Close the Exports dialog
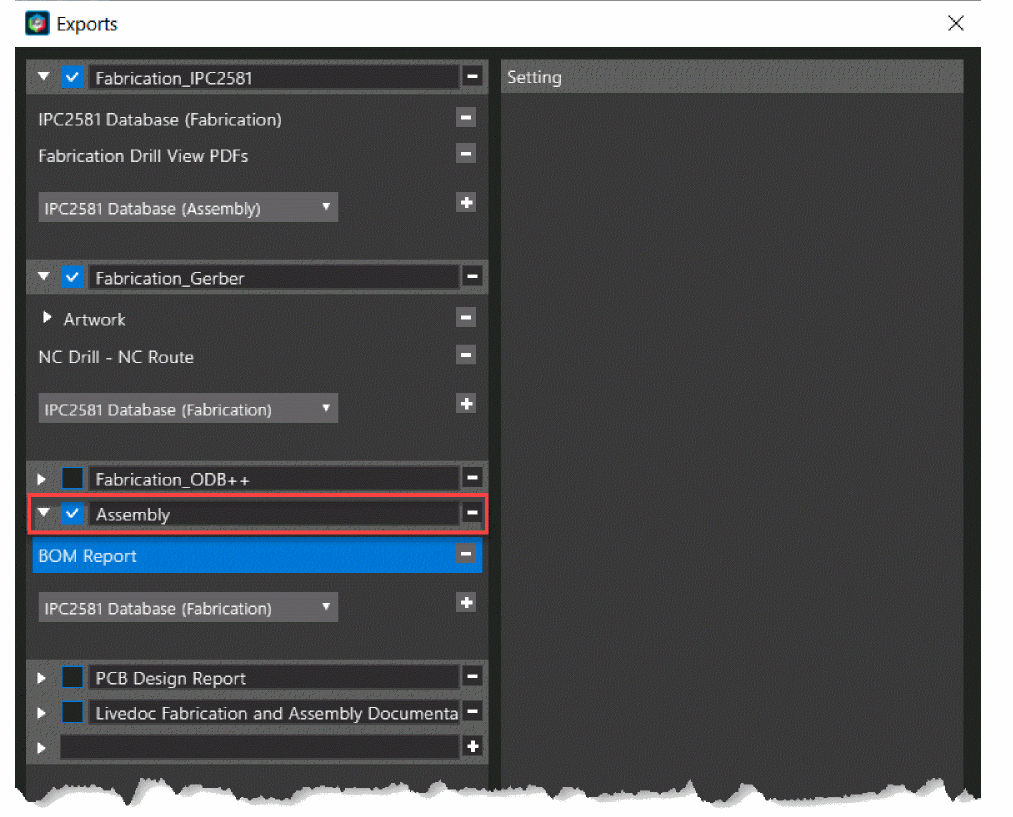The height and width of the screenshot is (817, 1013). 956,23
